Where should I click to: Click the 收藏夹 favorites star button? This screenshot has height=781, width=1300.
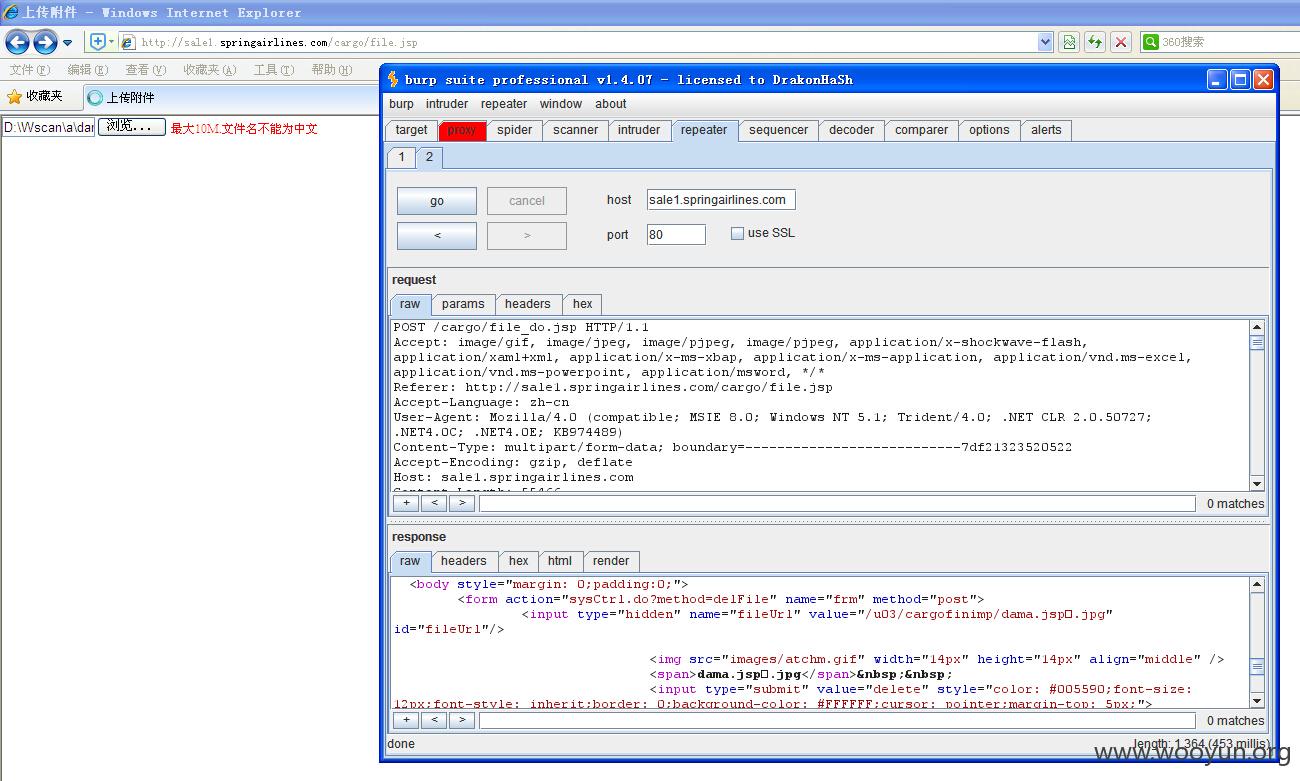[x=35, y=97]
